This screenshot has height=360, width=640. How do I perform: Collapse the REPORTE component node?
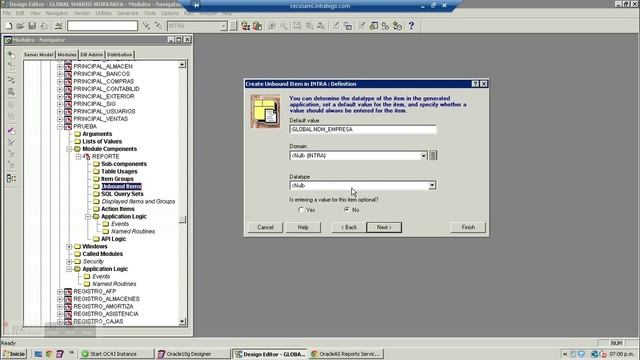pyautogui.click(x=79, y=156)
